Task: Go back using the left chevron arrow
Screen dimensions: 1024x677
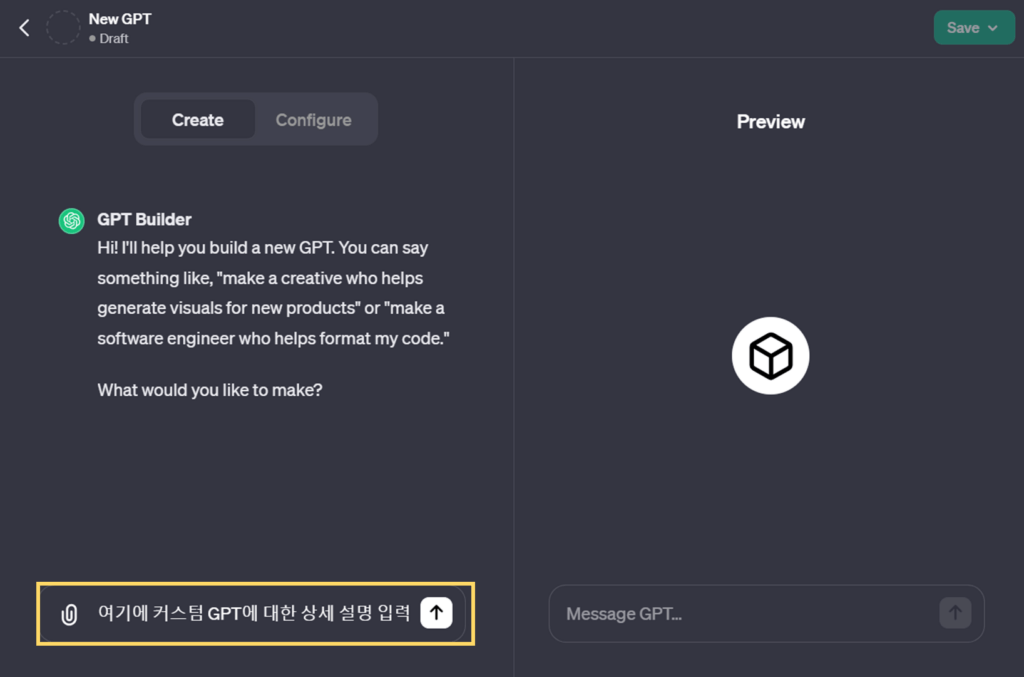Action: point(24,28)
